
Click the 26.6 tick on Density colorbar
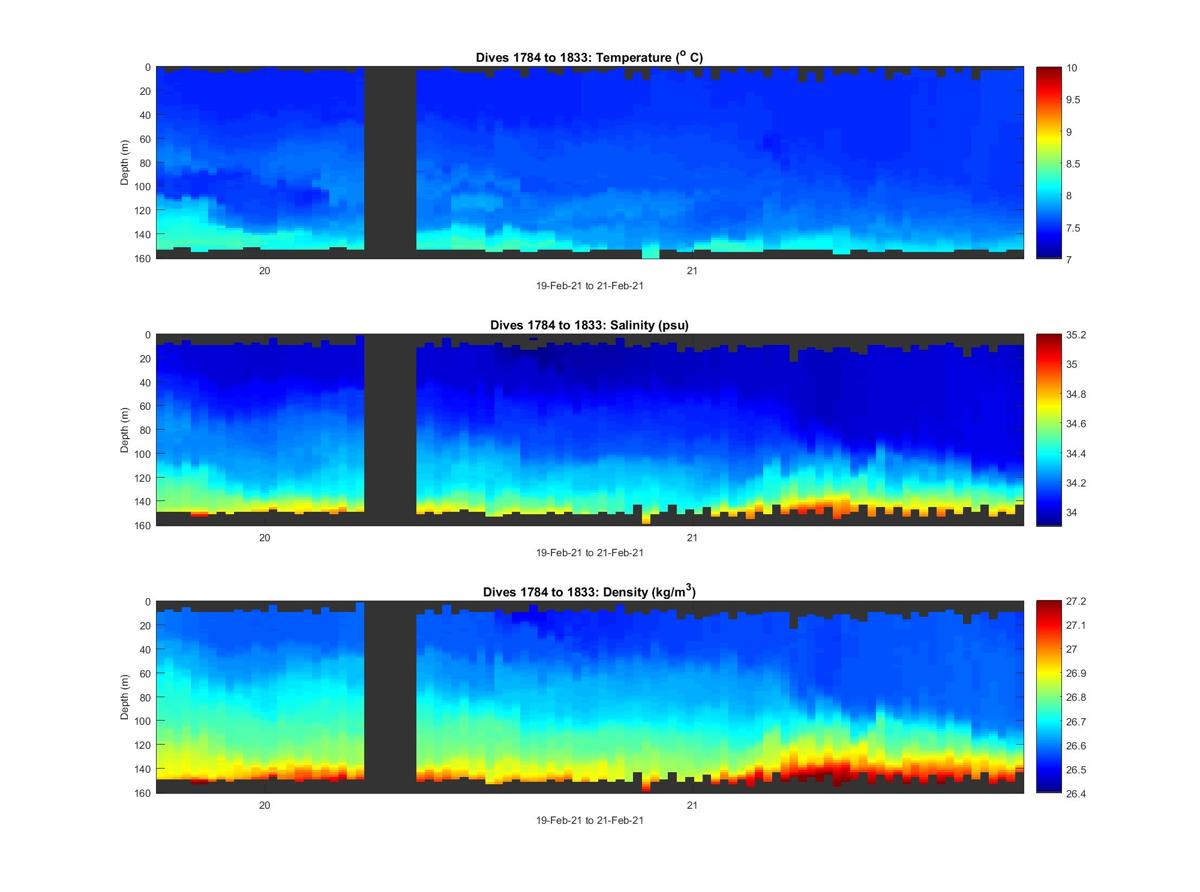(1078, 746)
